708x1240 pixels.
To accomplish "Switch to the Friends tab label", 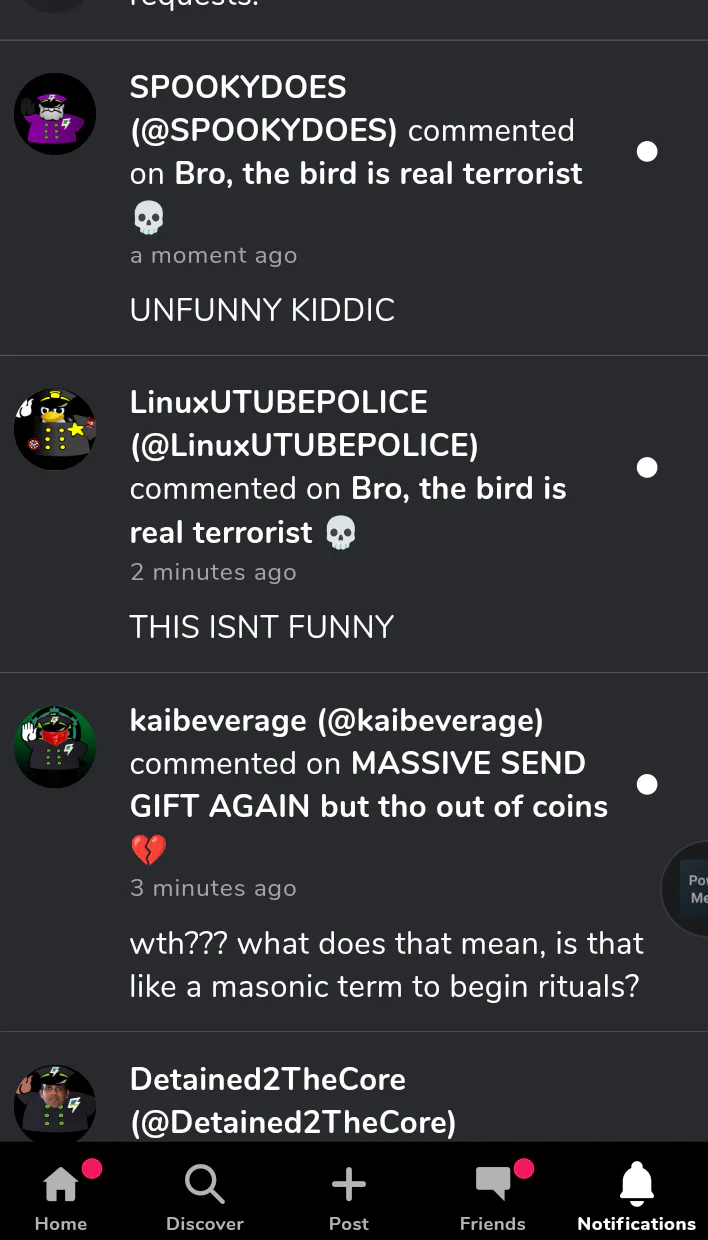I will [493, 1224].
